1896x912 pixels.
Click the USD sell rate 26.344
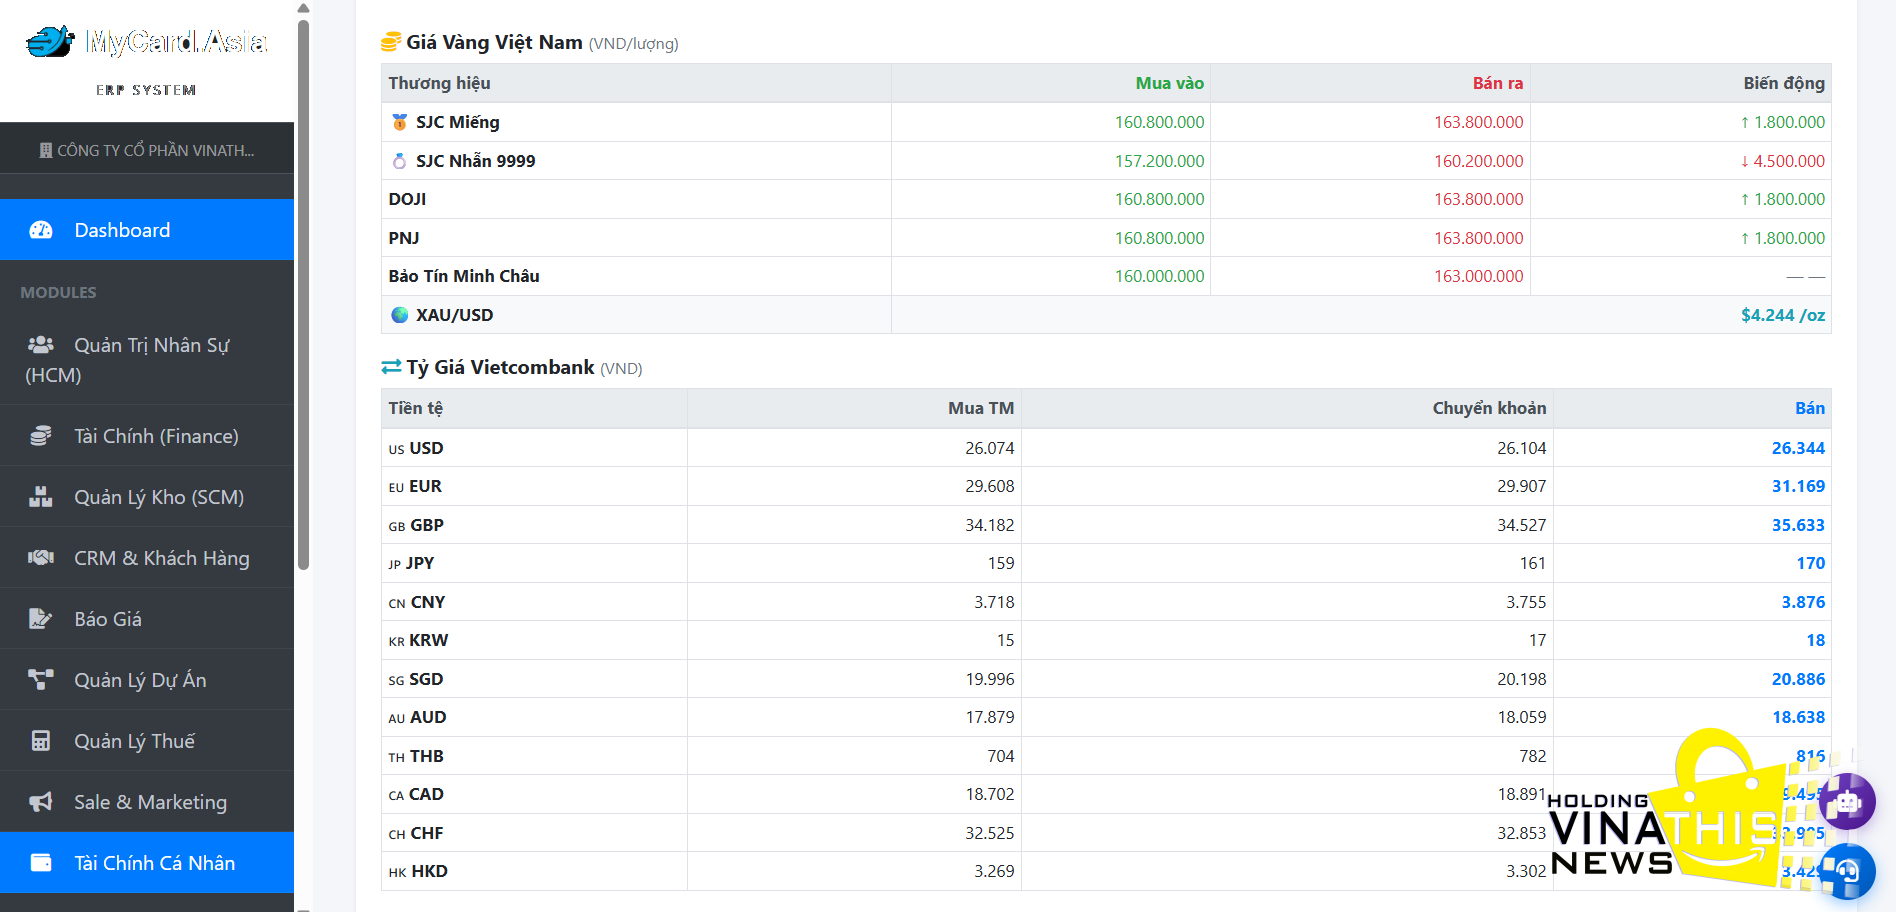1797,448
